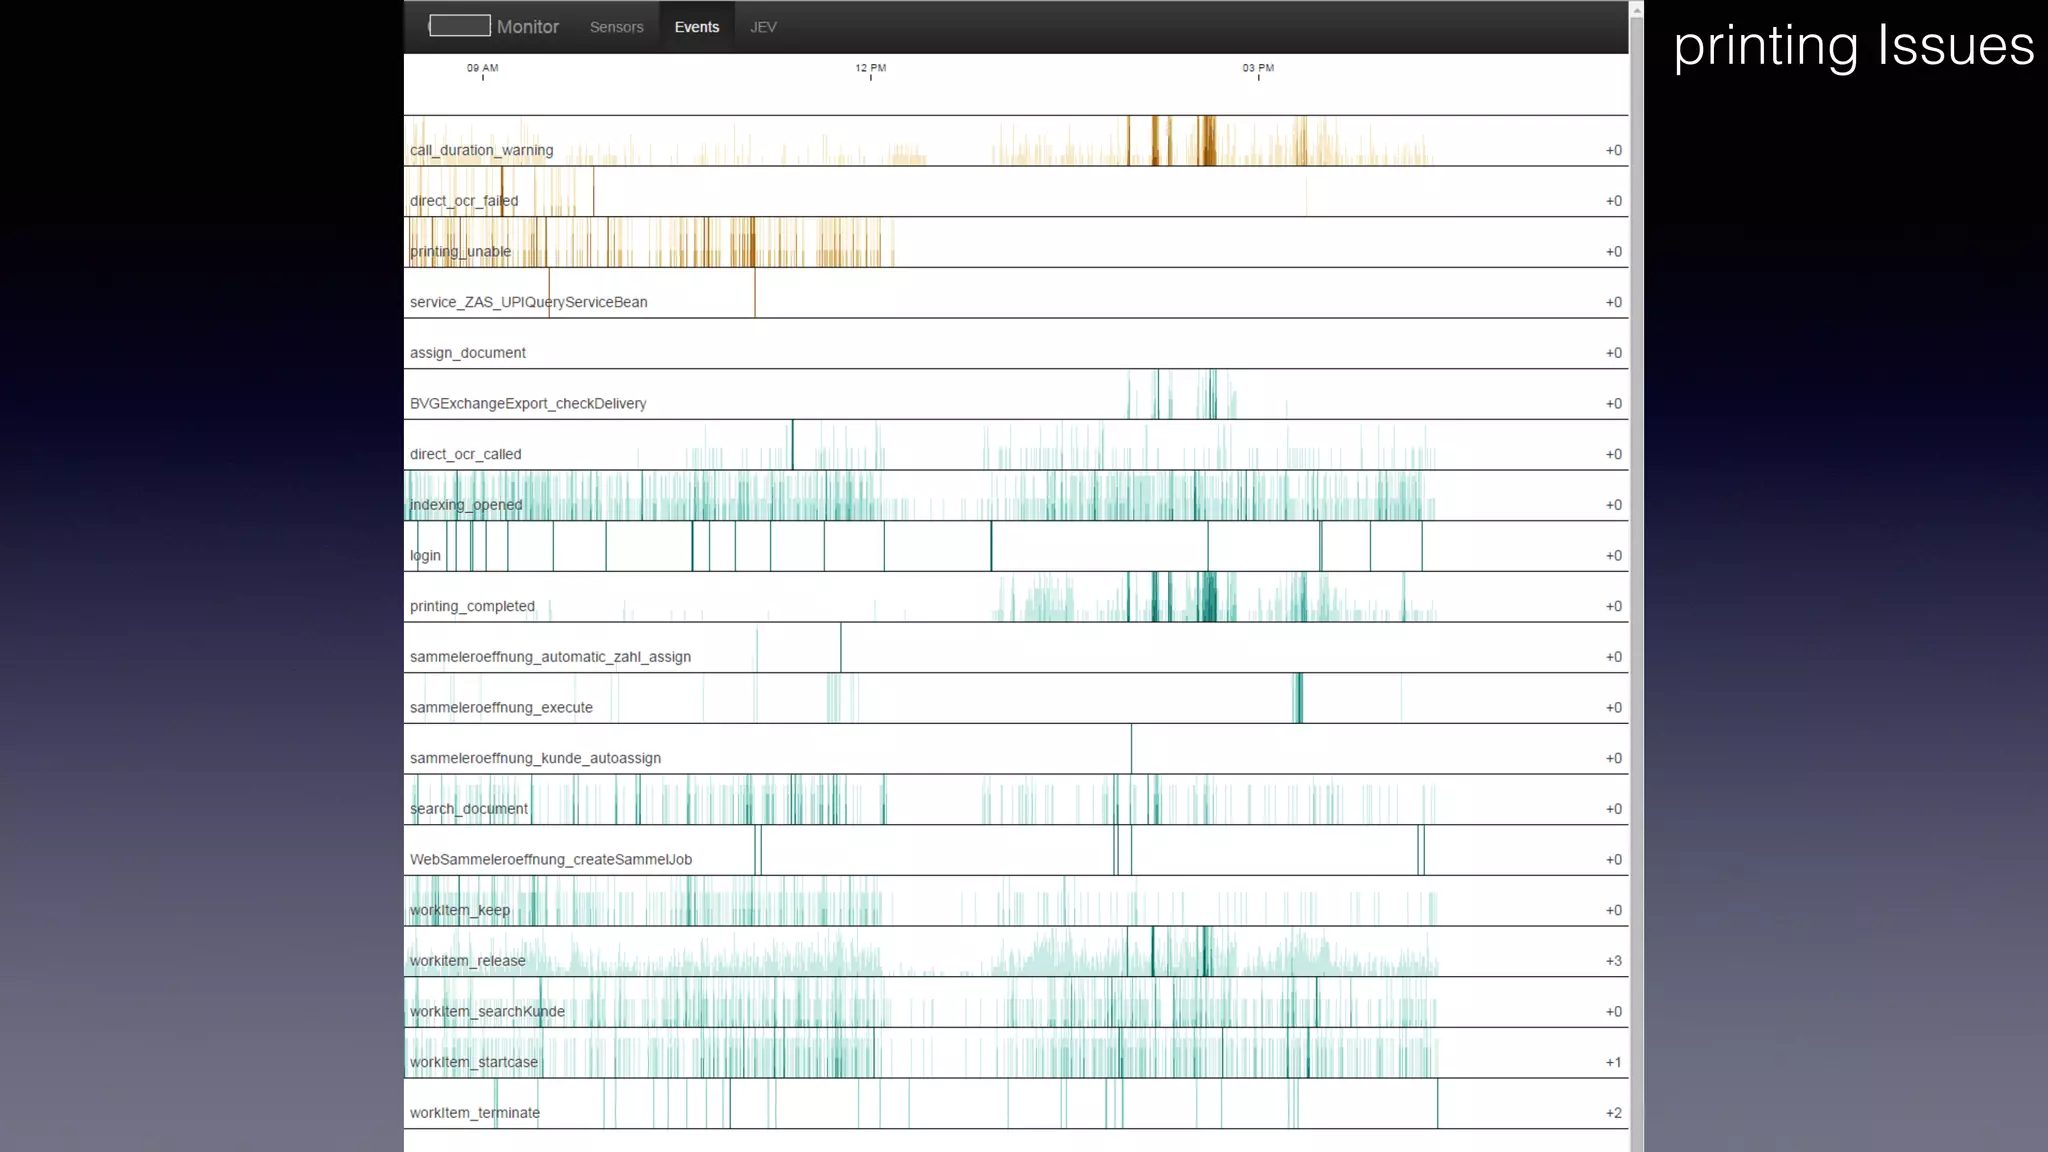2048x1152 pixels.
Task: Select the BVGExchangeExport_checkDelivery row label
Action: pos(528,404)
